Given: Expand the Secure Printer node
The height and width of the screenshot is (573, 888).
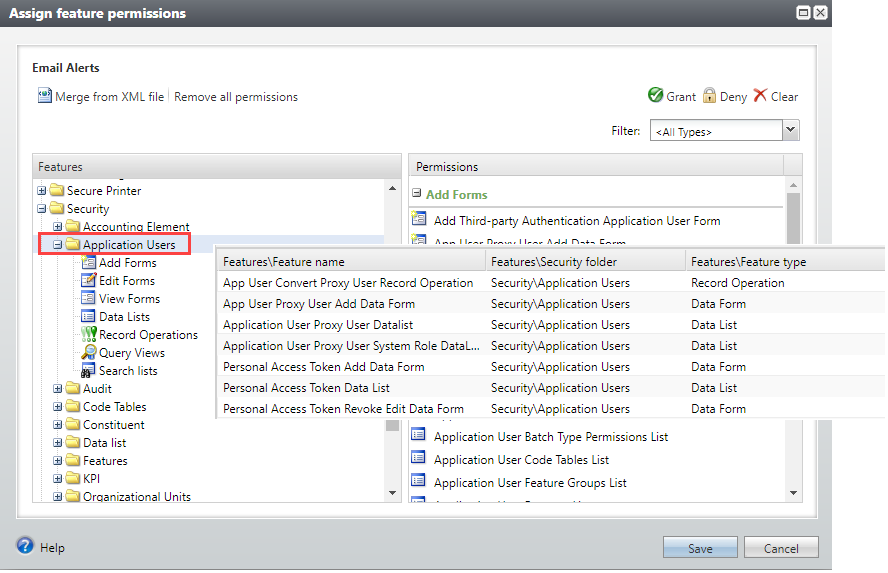Looking at the screenshot, I should 41,191.
